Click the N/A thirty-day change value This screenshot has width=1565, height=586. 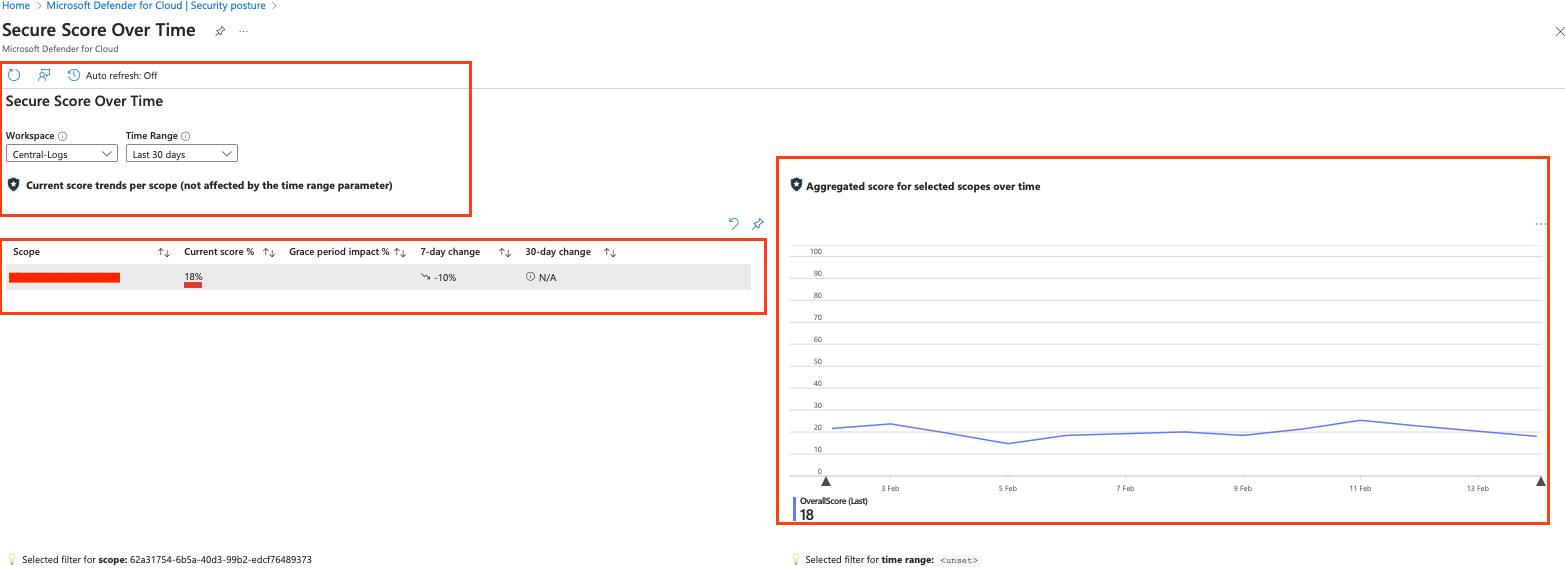click(x=547, y=277)
